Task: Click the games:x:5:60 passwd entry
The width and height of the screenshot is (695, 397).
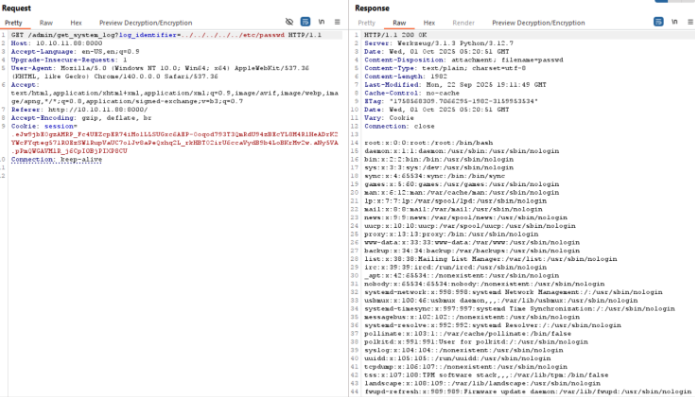Action: coord(461,184)
